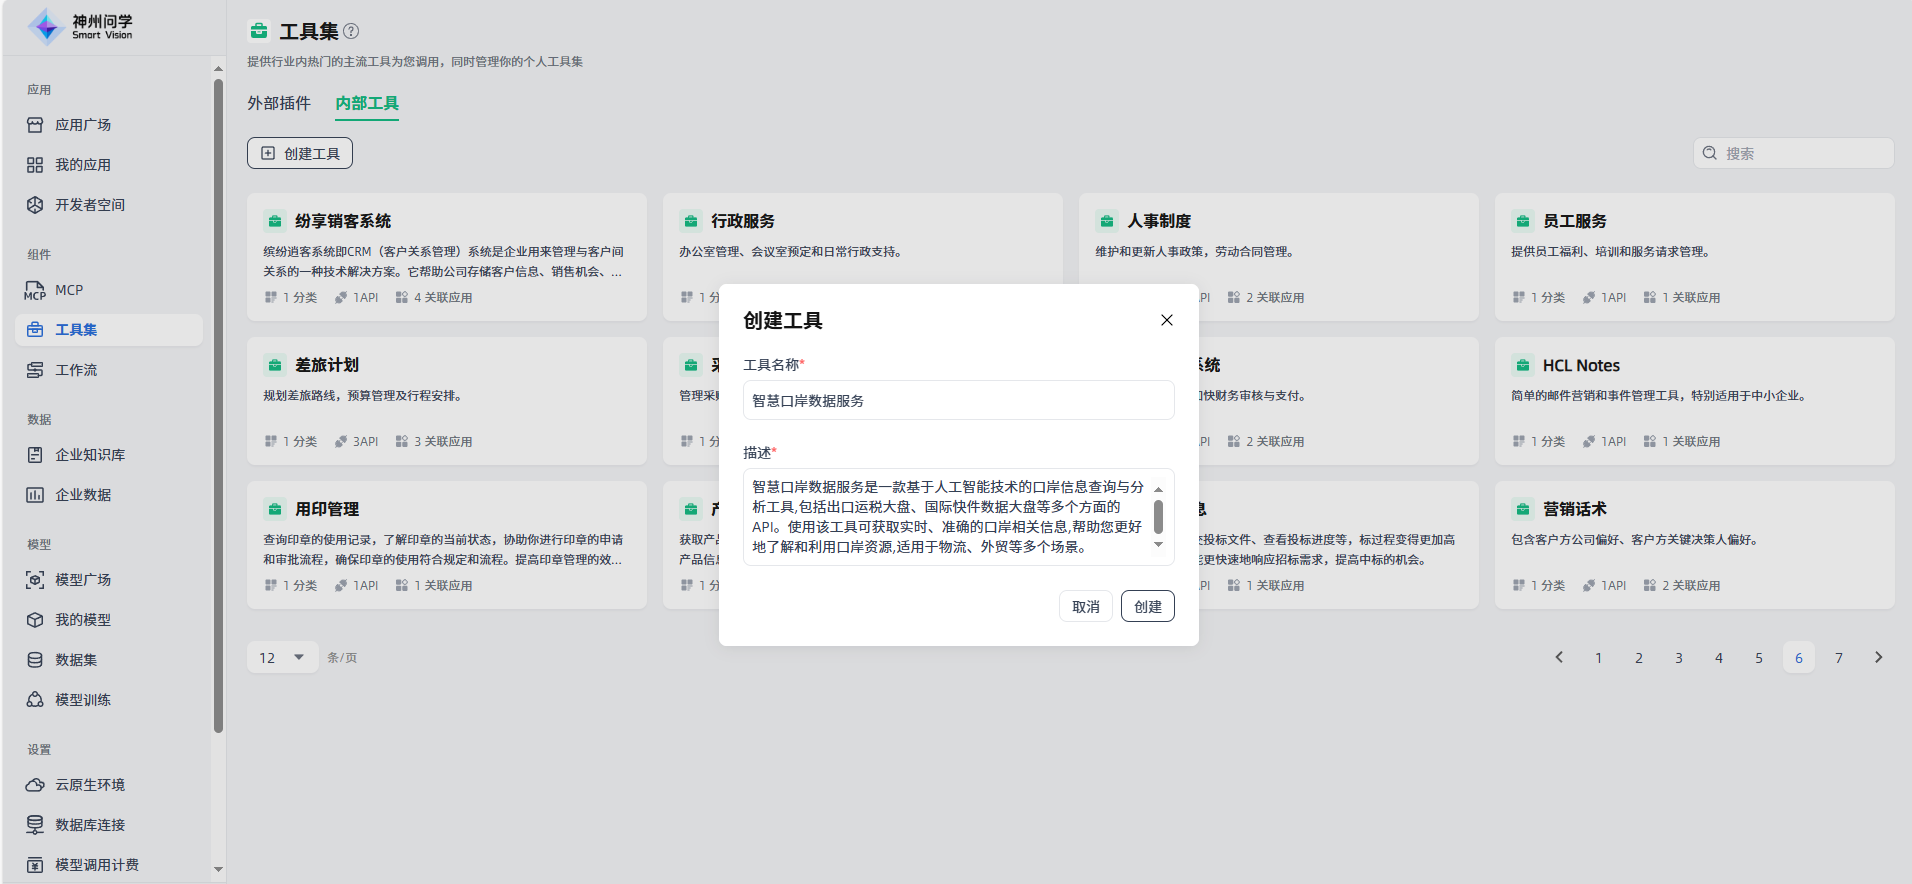The width and height of the screenshot is (1912, 884).
Task: Select the 内部工具 tab
Action: point(367,103)
